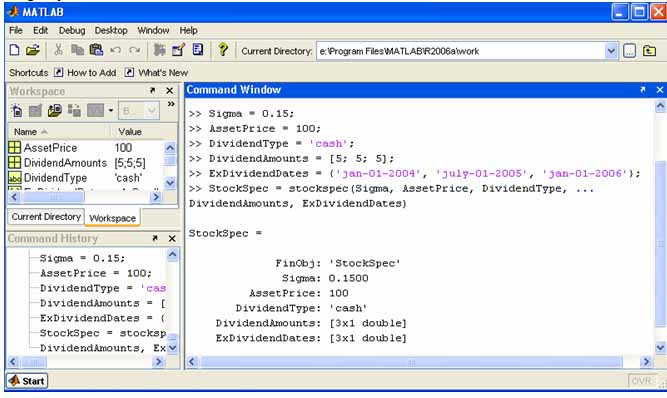Open Simulink via toolbar icon
The height and width of the screenshot is (398, 667).
pos(160,50)
